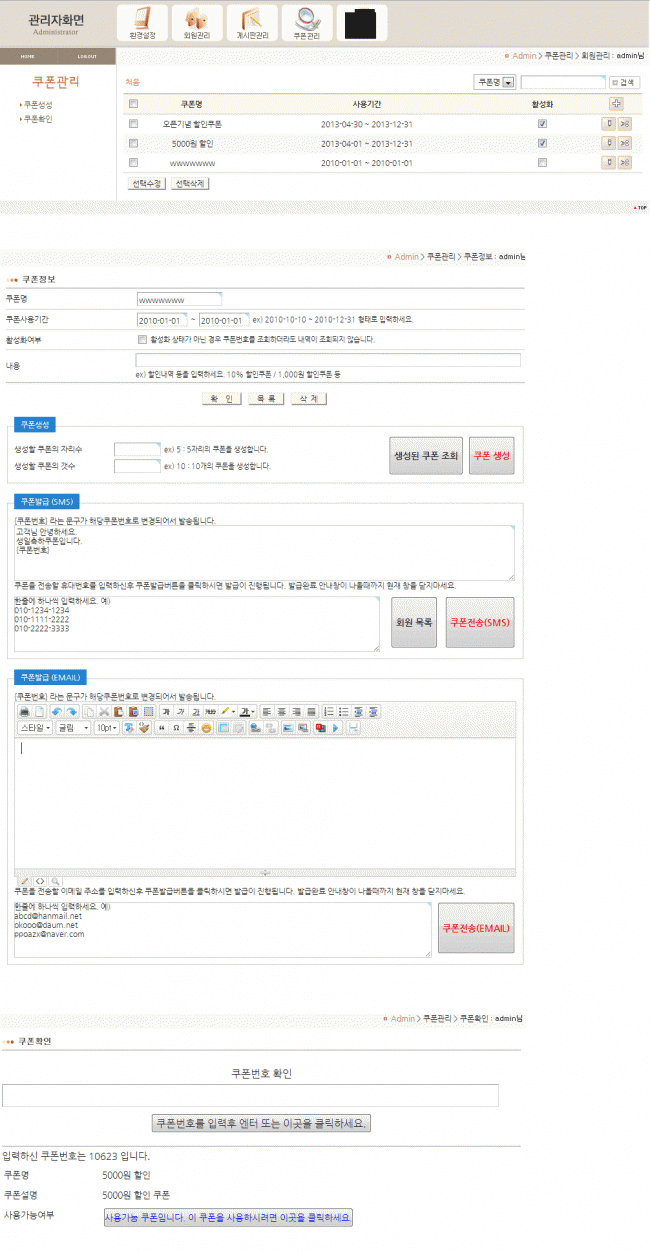Image resolution: width=650 pixels, height=1253 pixels.
Task: Click the paste icon in email editor
Action: [118, 711]
